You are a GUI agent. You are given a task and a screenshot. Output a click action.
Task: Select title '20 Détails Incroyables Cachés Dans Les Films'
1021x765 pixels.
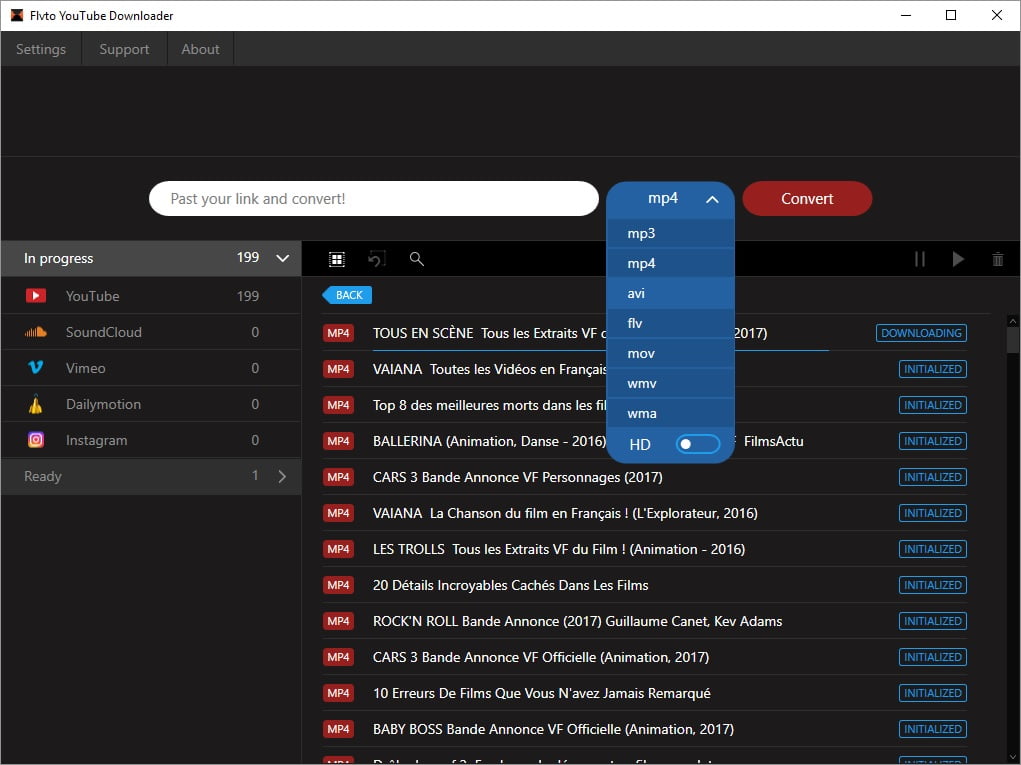click(x=510, y=585)
